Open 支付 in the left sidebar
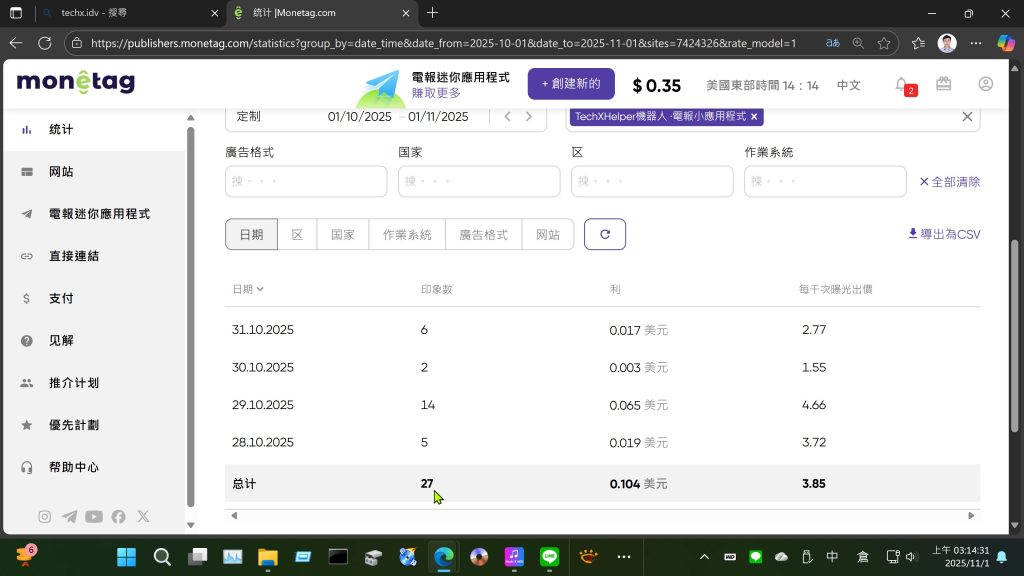This screenshot has width=1024, height=576. click(x=61, y=298)
